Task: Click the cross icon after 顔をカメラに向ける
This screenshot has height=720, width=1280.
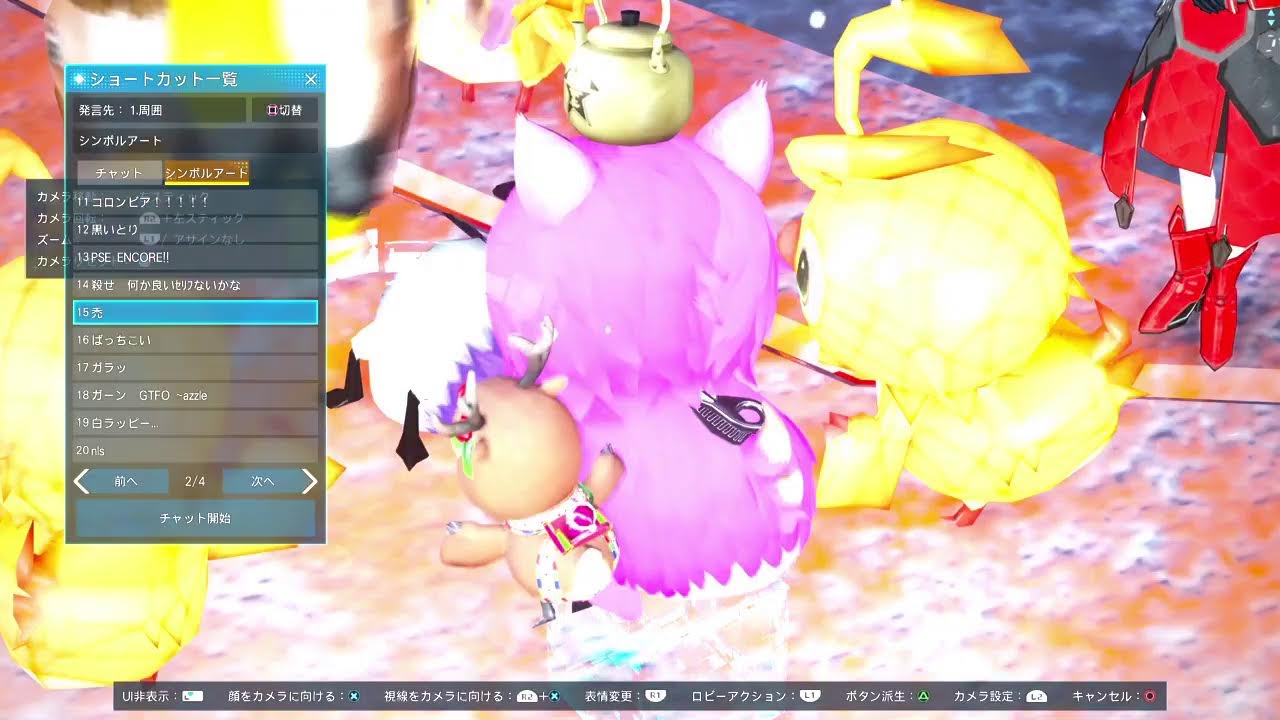Action: coord(354,696)
